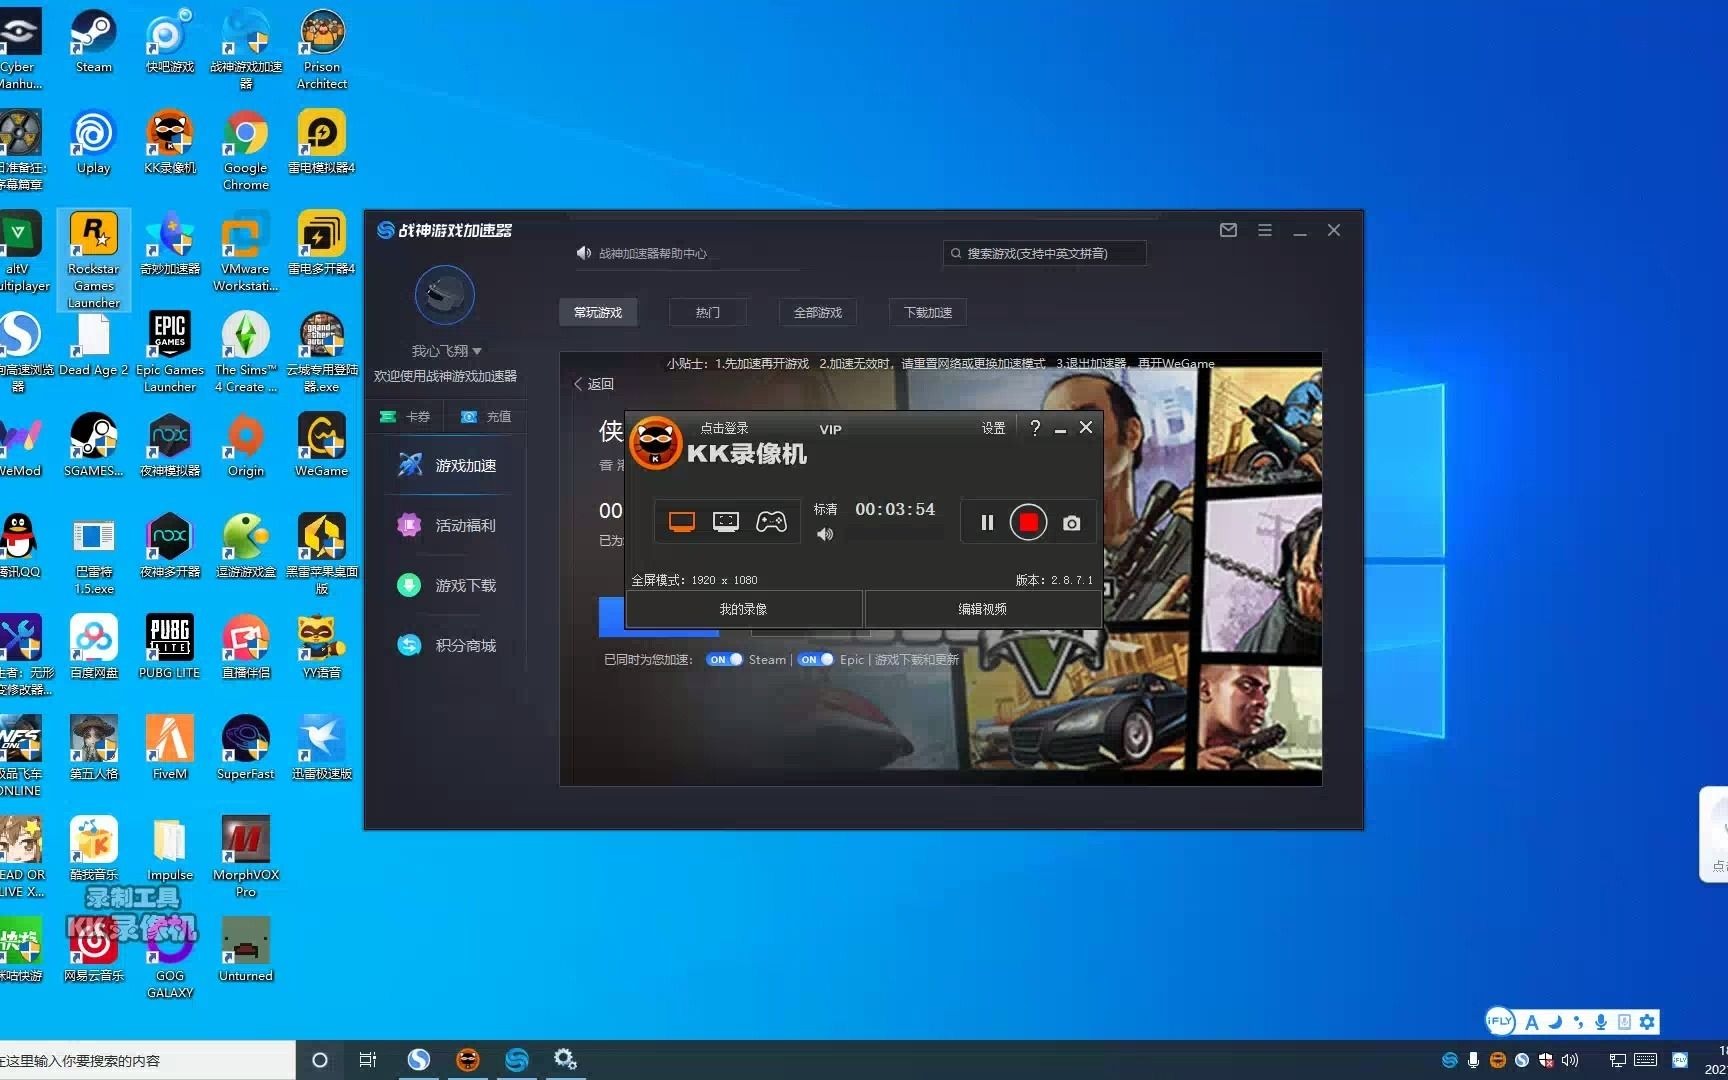
Task: Click iFLY toolbar settings gear
Action: [1647, 1022]
